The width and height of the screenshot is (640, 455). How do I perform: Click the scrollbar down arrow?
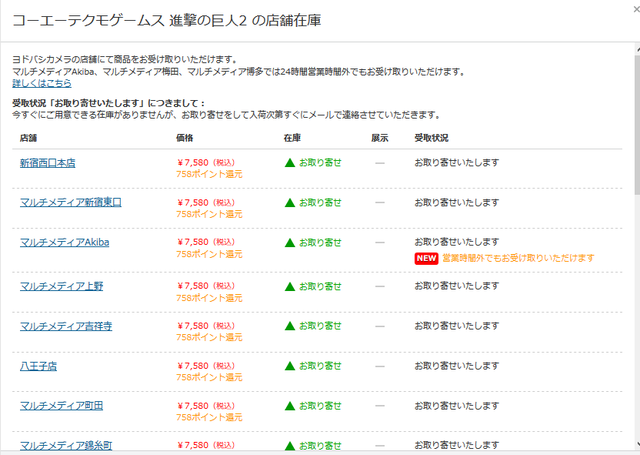click(x=637, y=444)
